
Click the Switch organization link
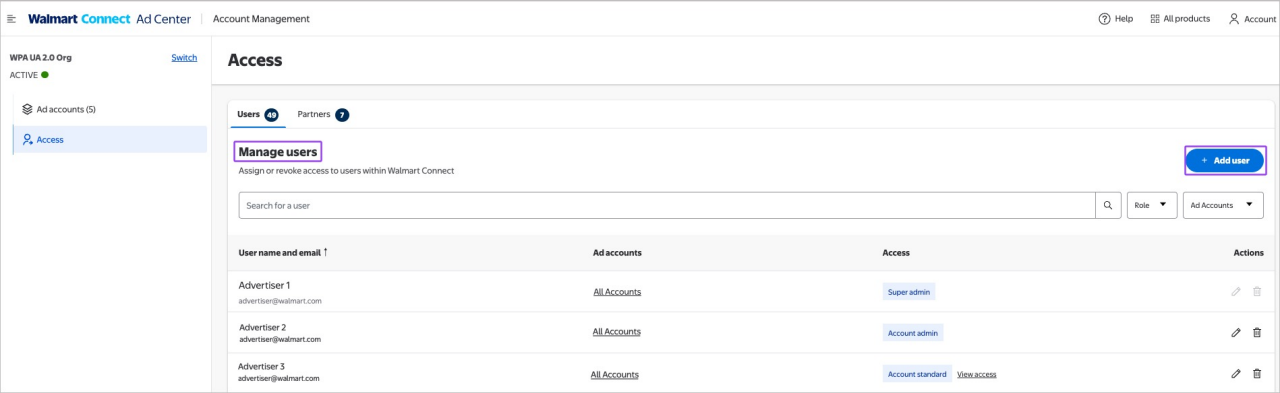(x=184, y=57)
